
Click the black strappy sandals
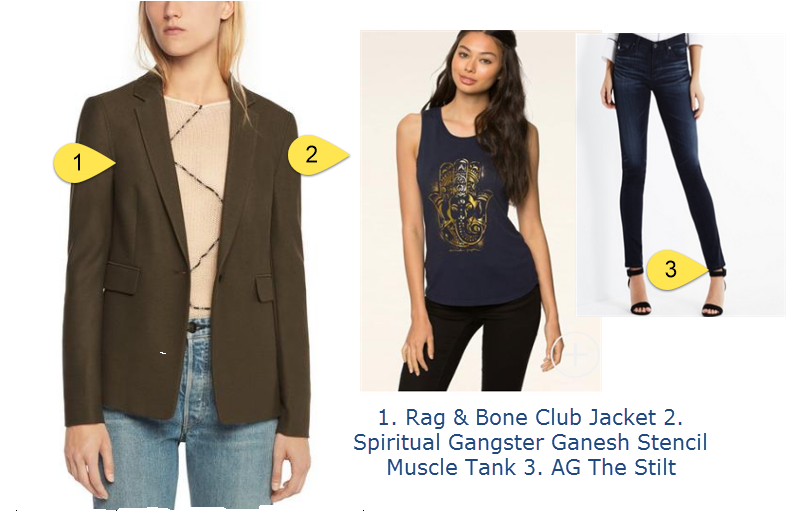pyautogui.click(x=677, y=294)
